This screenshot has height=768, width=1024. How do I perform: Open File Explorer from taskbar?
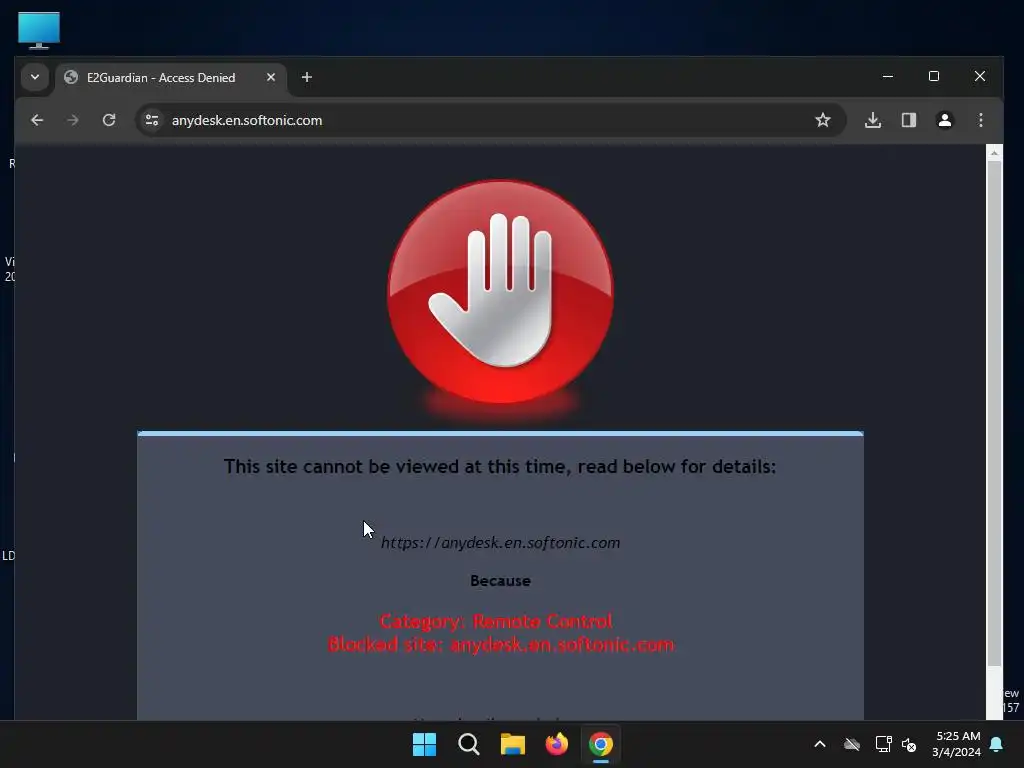[x=513, y=744]
